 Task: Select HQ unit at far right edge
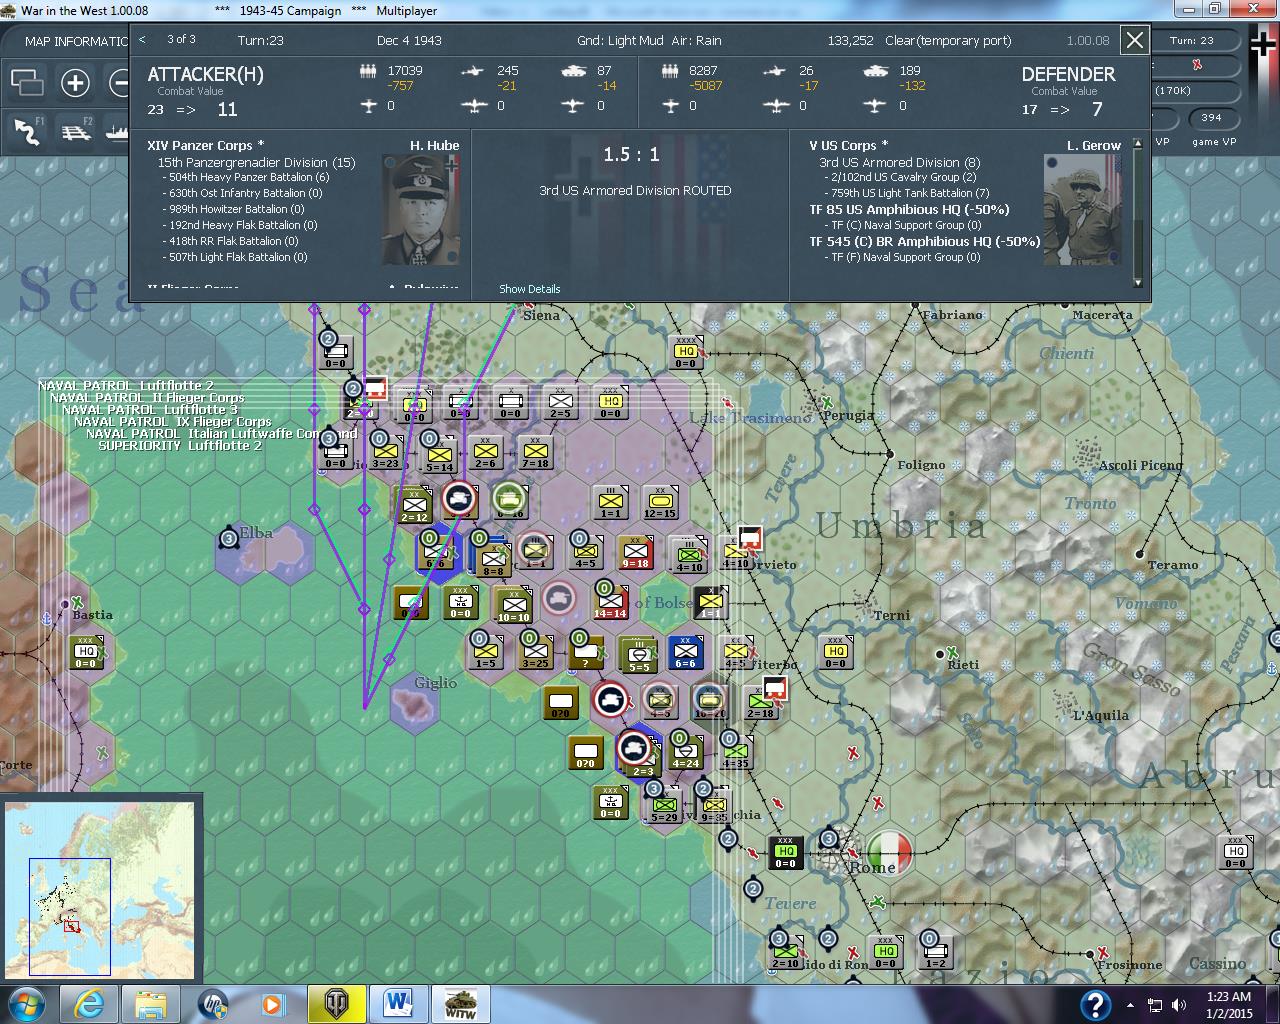(1236, 852)
